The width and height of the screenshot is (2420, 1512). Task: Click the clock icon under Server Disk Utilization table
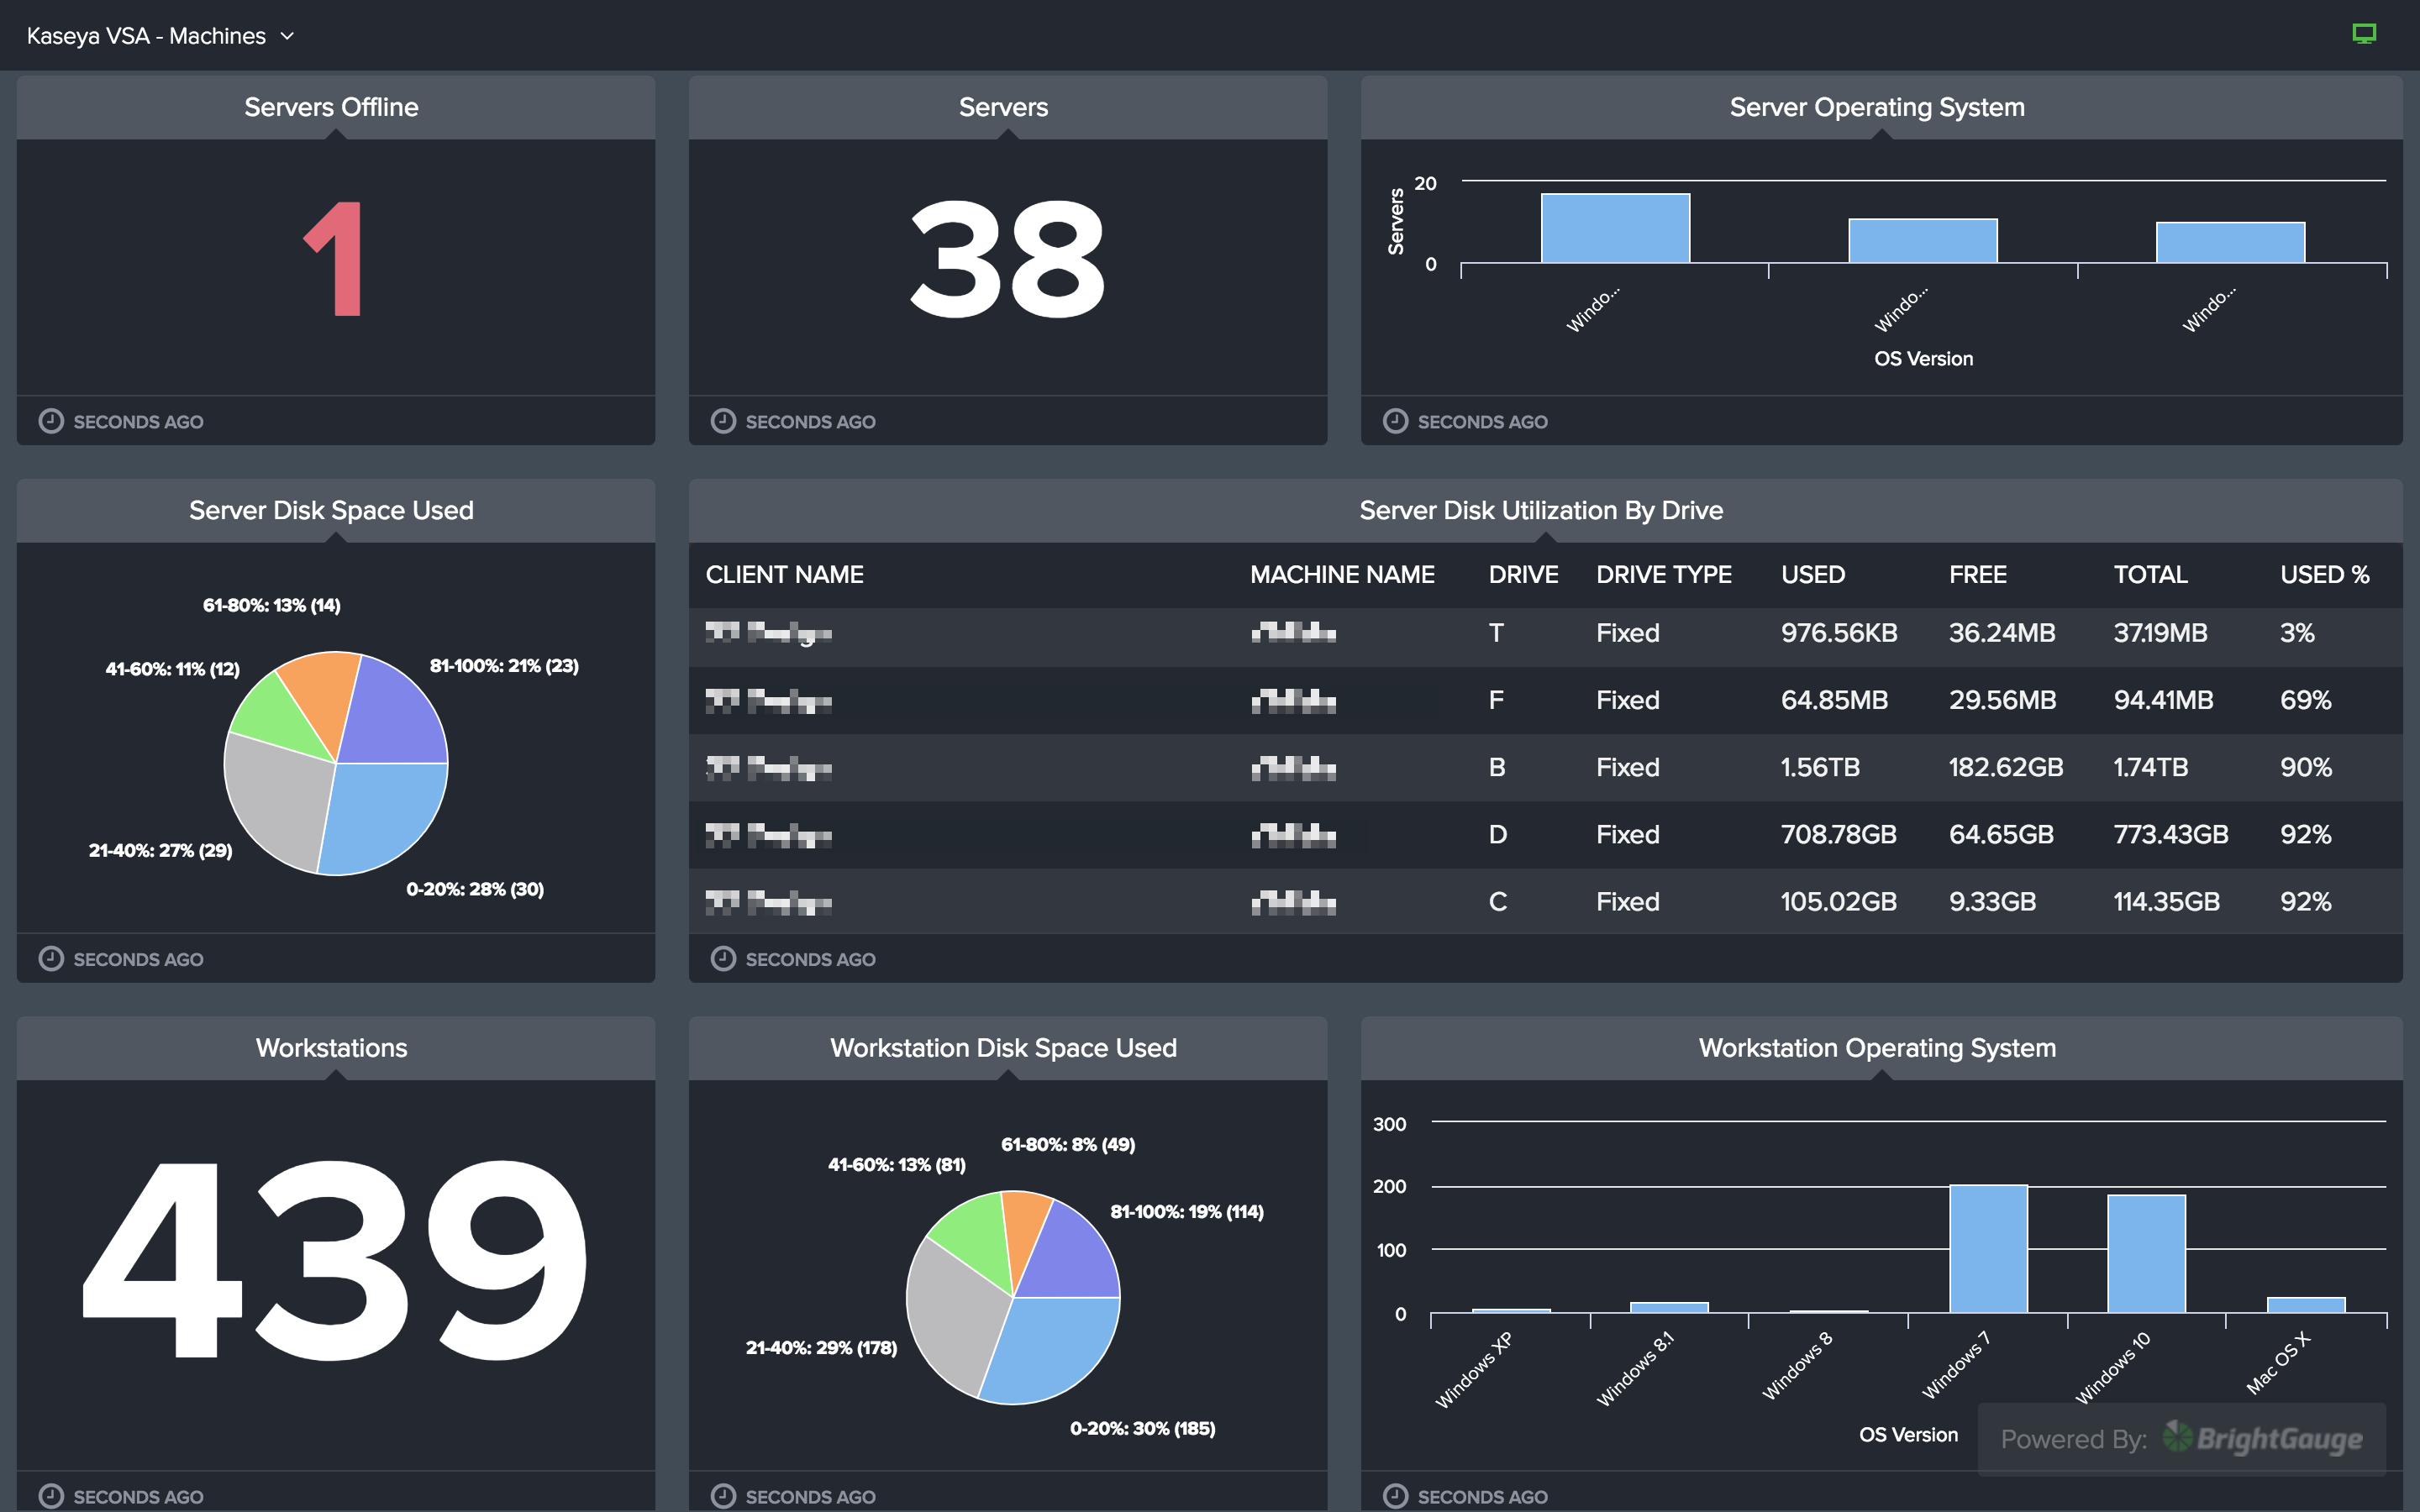tap(723, 958)
